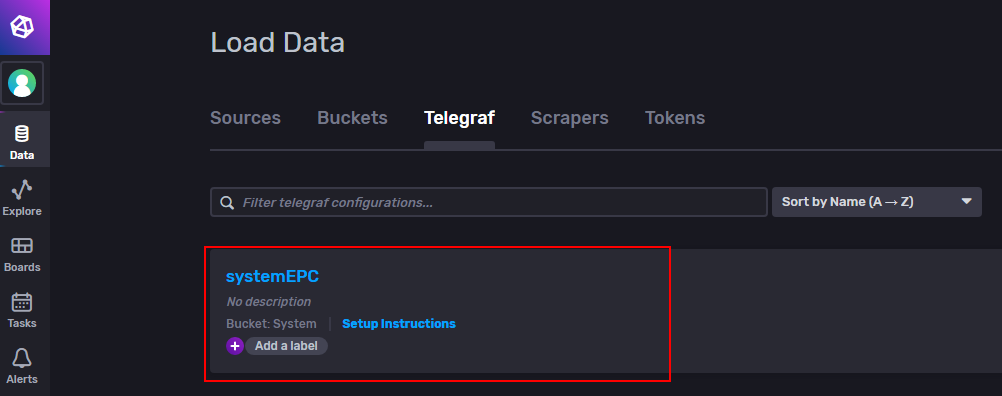Screen dimensions: 1002x396
Task: Open the user account avatar menu
Action: (x=22, y=83)
